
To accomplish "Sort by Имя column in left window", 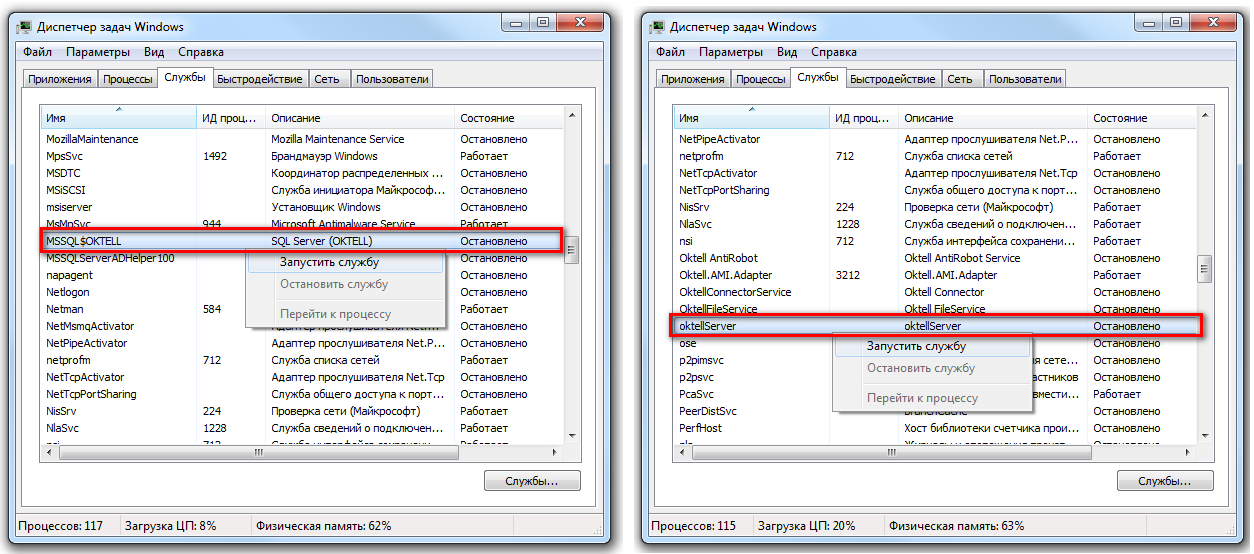I will click(x=118, y=118).
